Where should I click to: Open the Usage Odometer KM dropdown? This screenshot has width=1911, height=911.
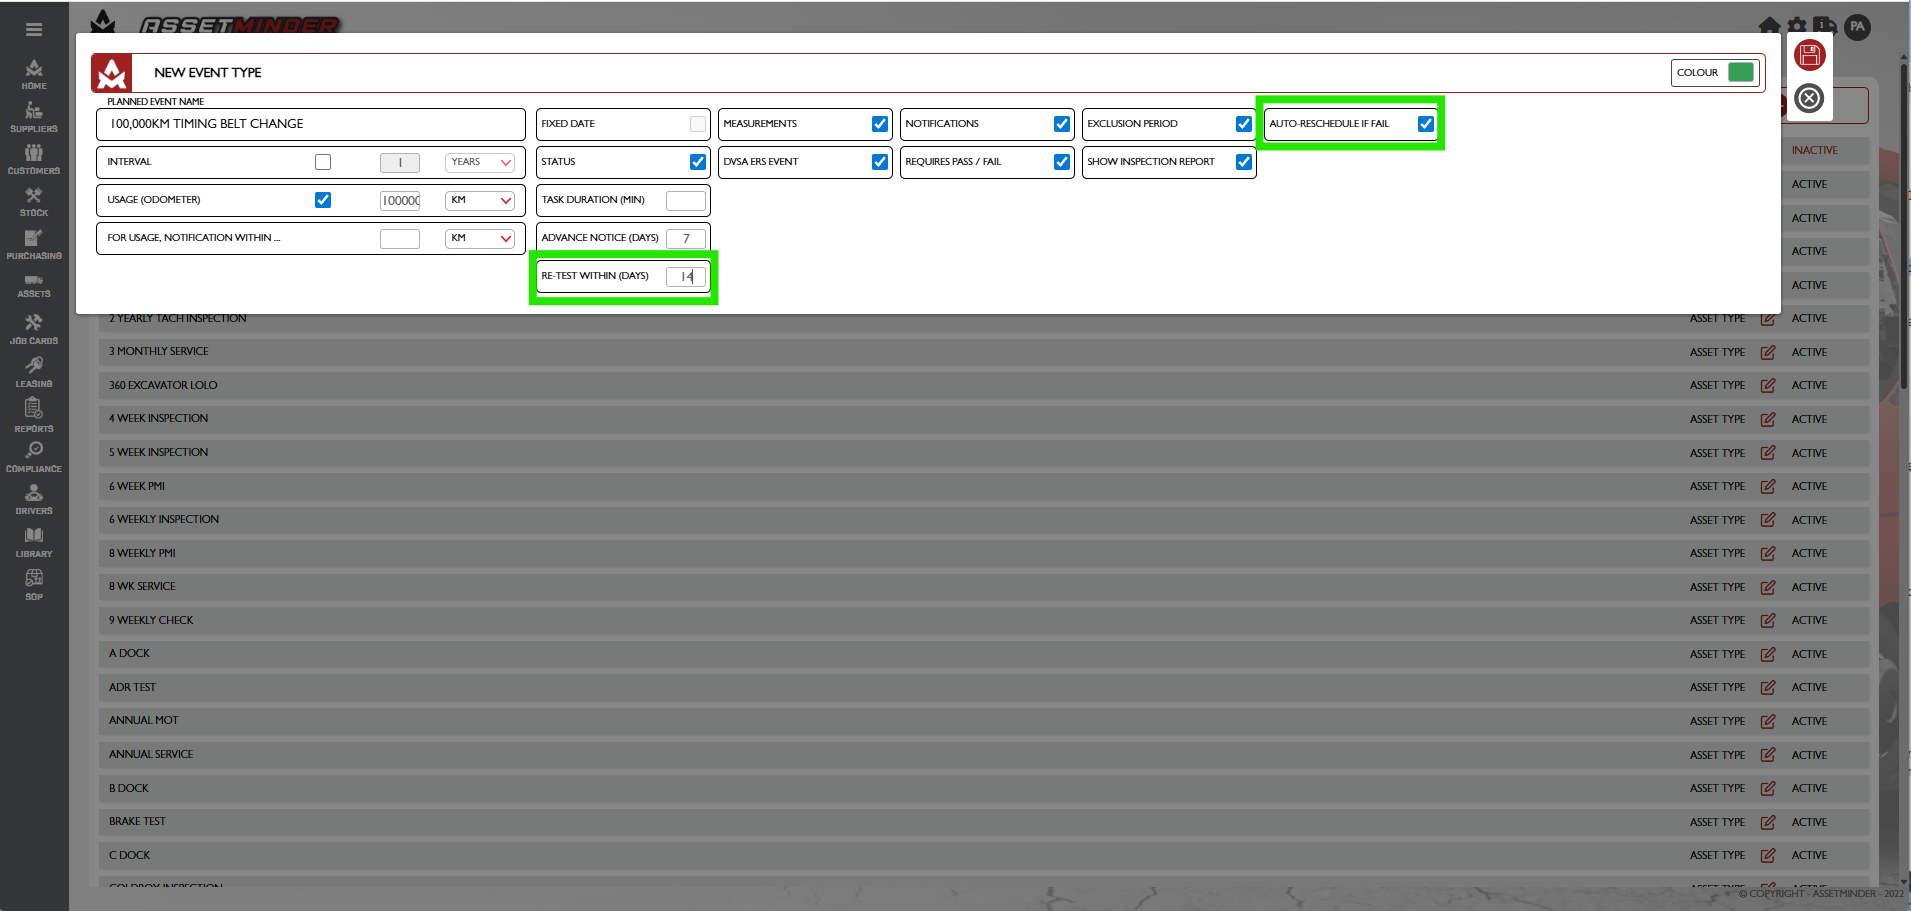click(x=480, y=200)
